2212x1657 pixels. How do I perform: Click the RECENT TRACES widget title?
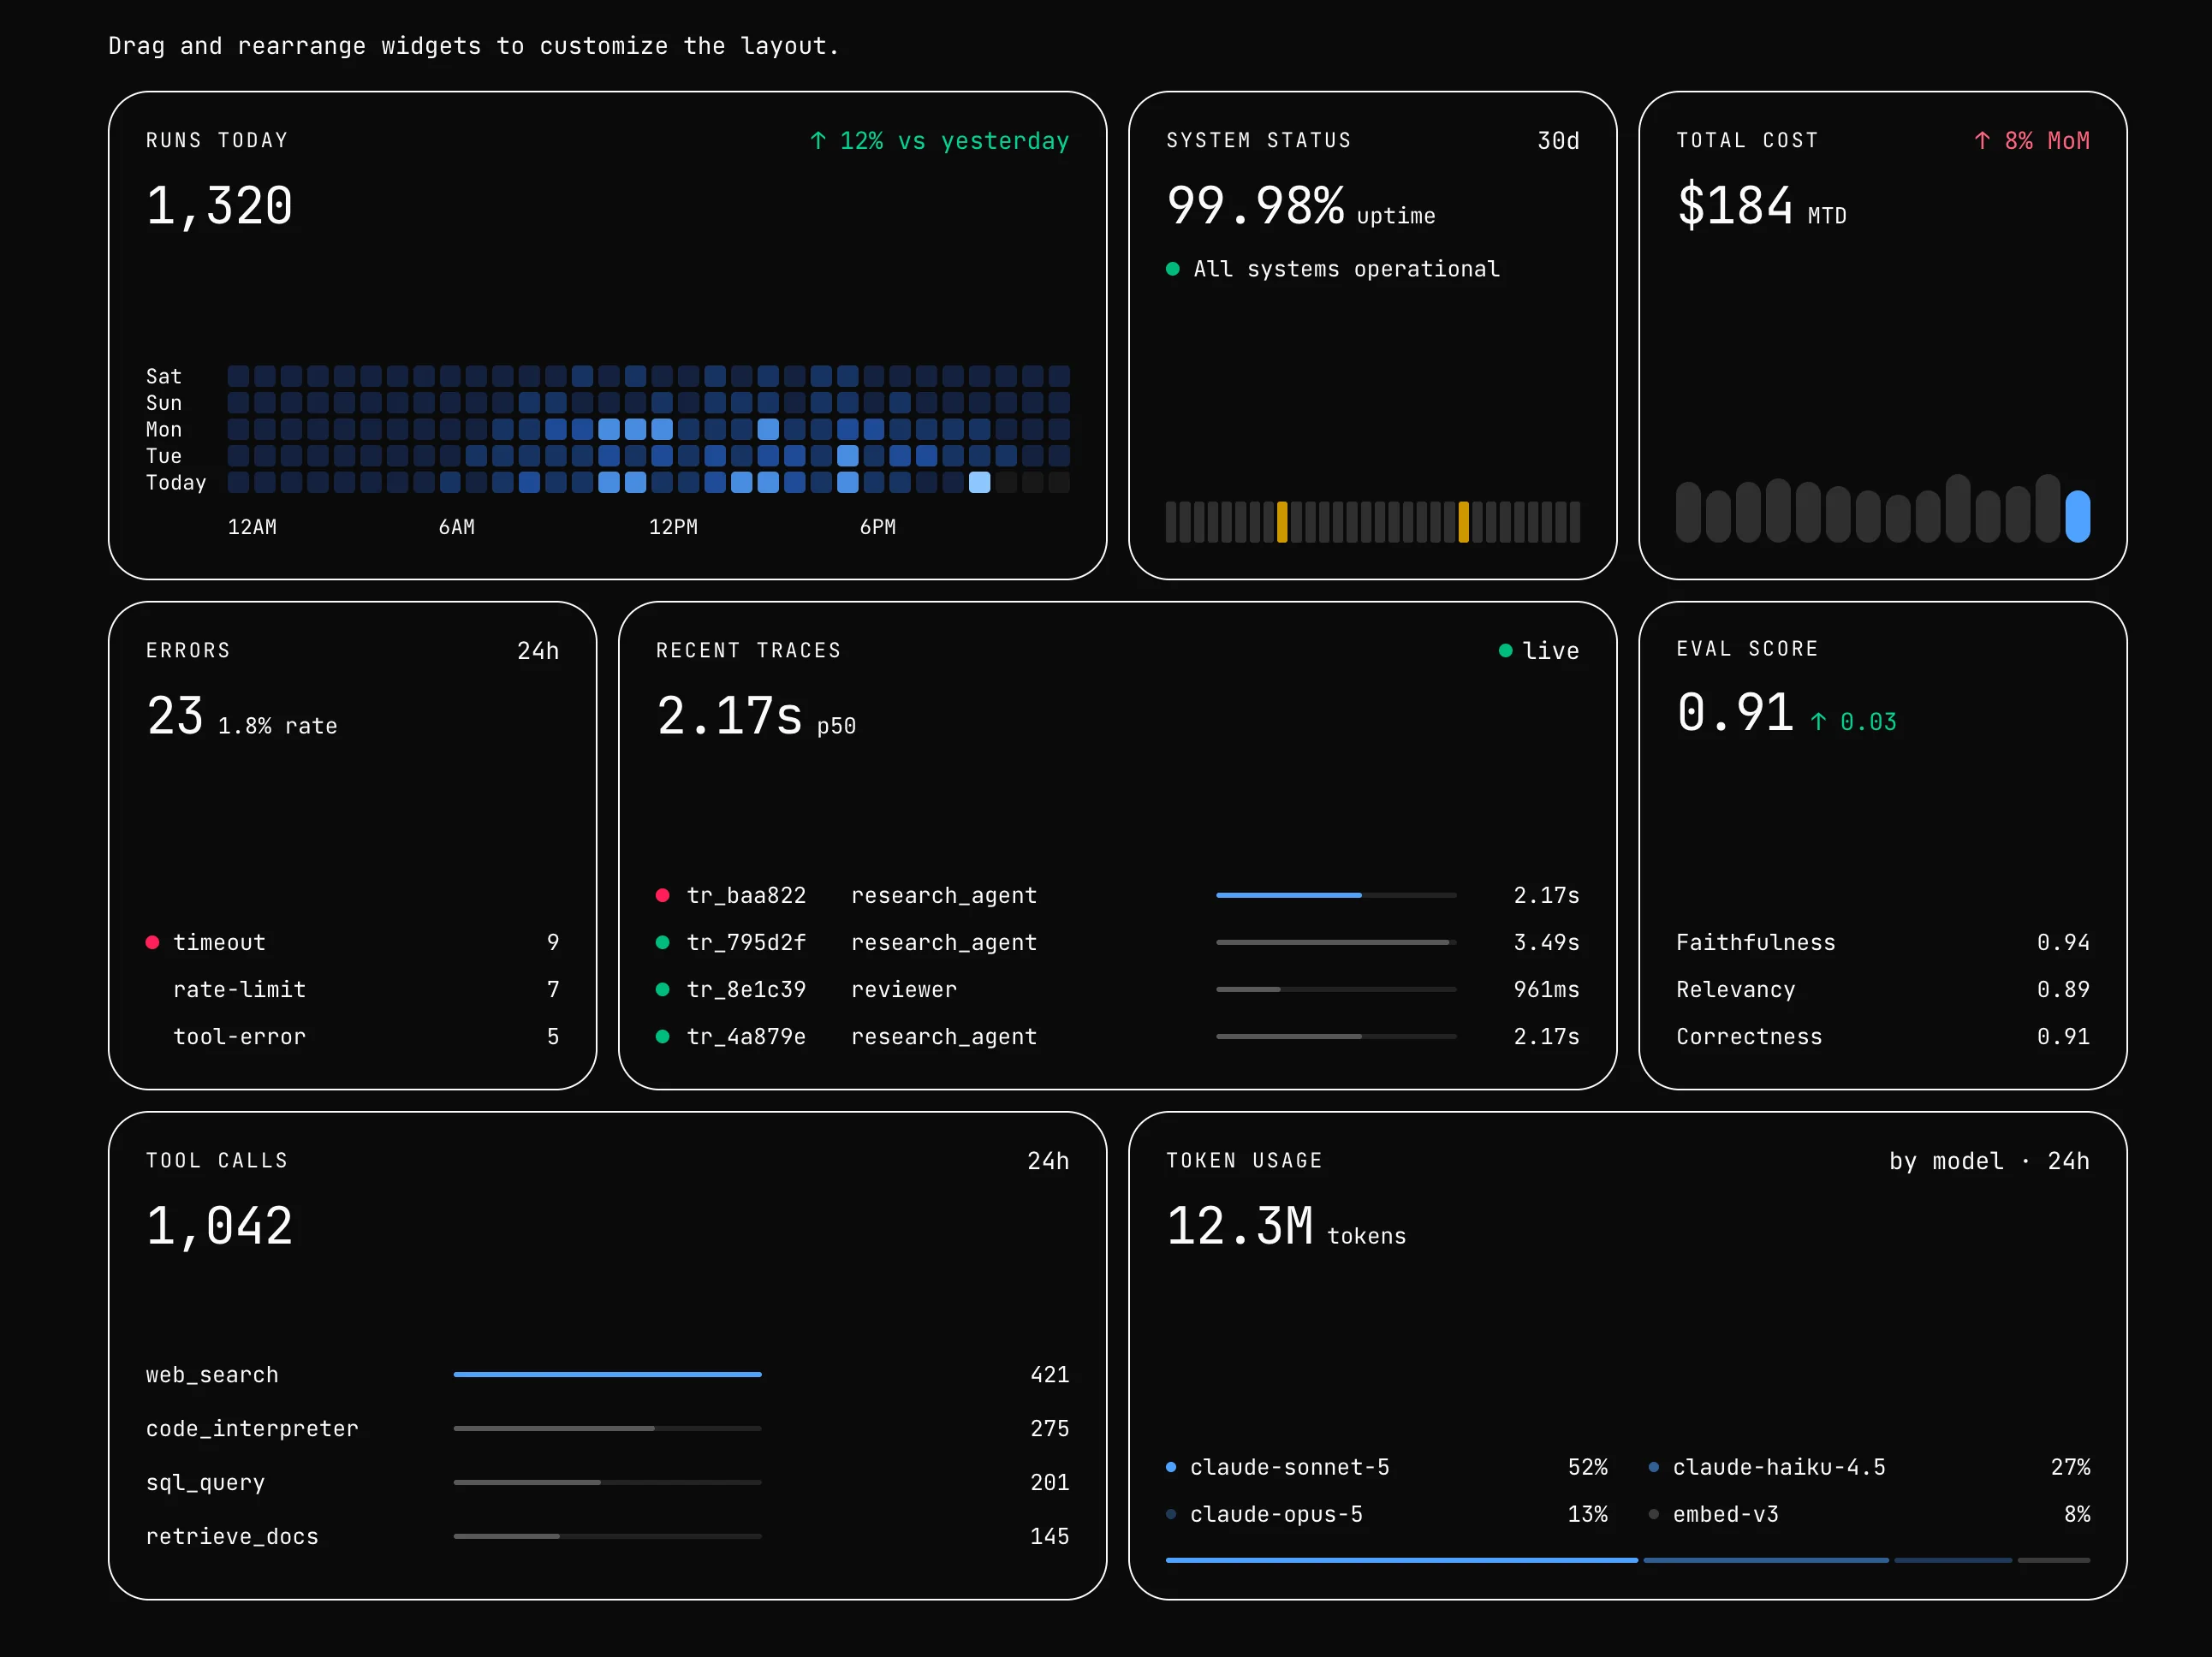point(748,650)
